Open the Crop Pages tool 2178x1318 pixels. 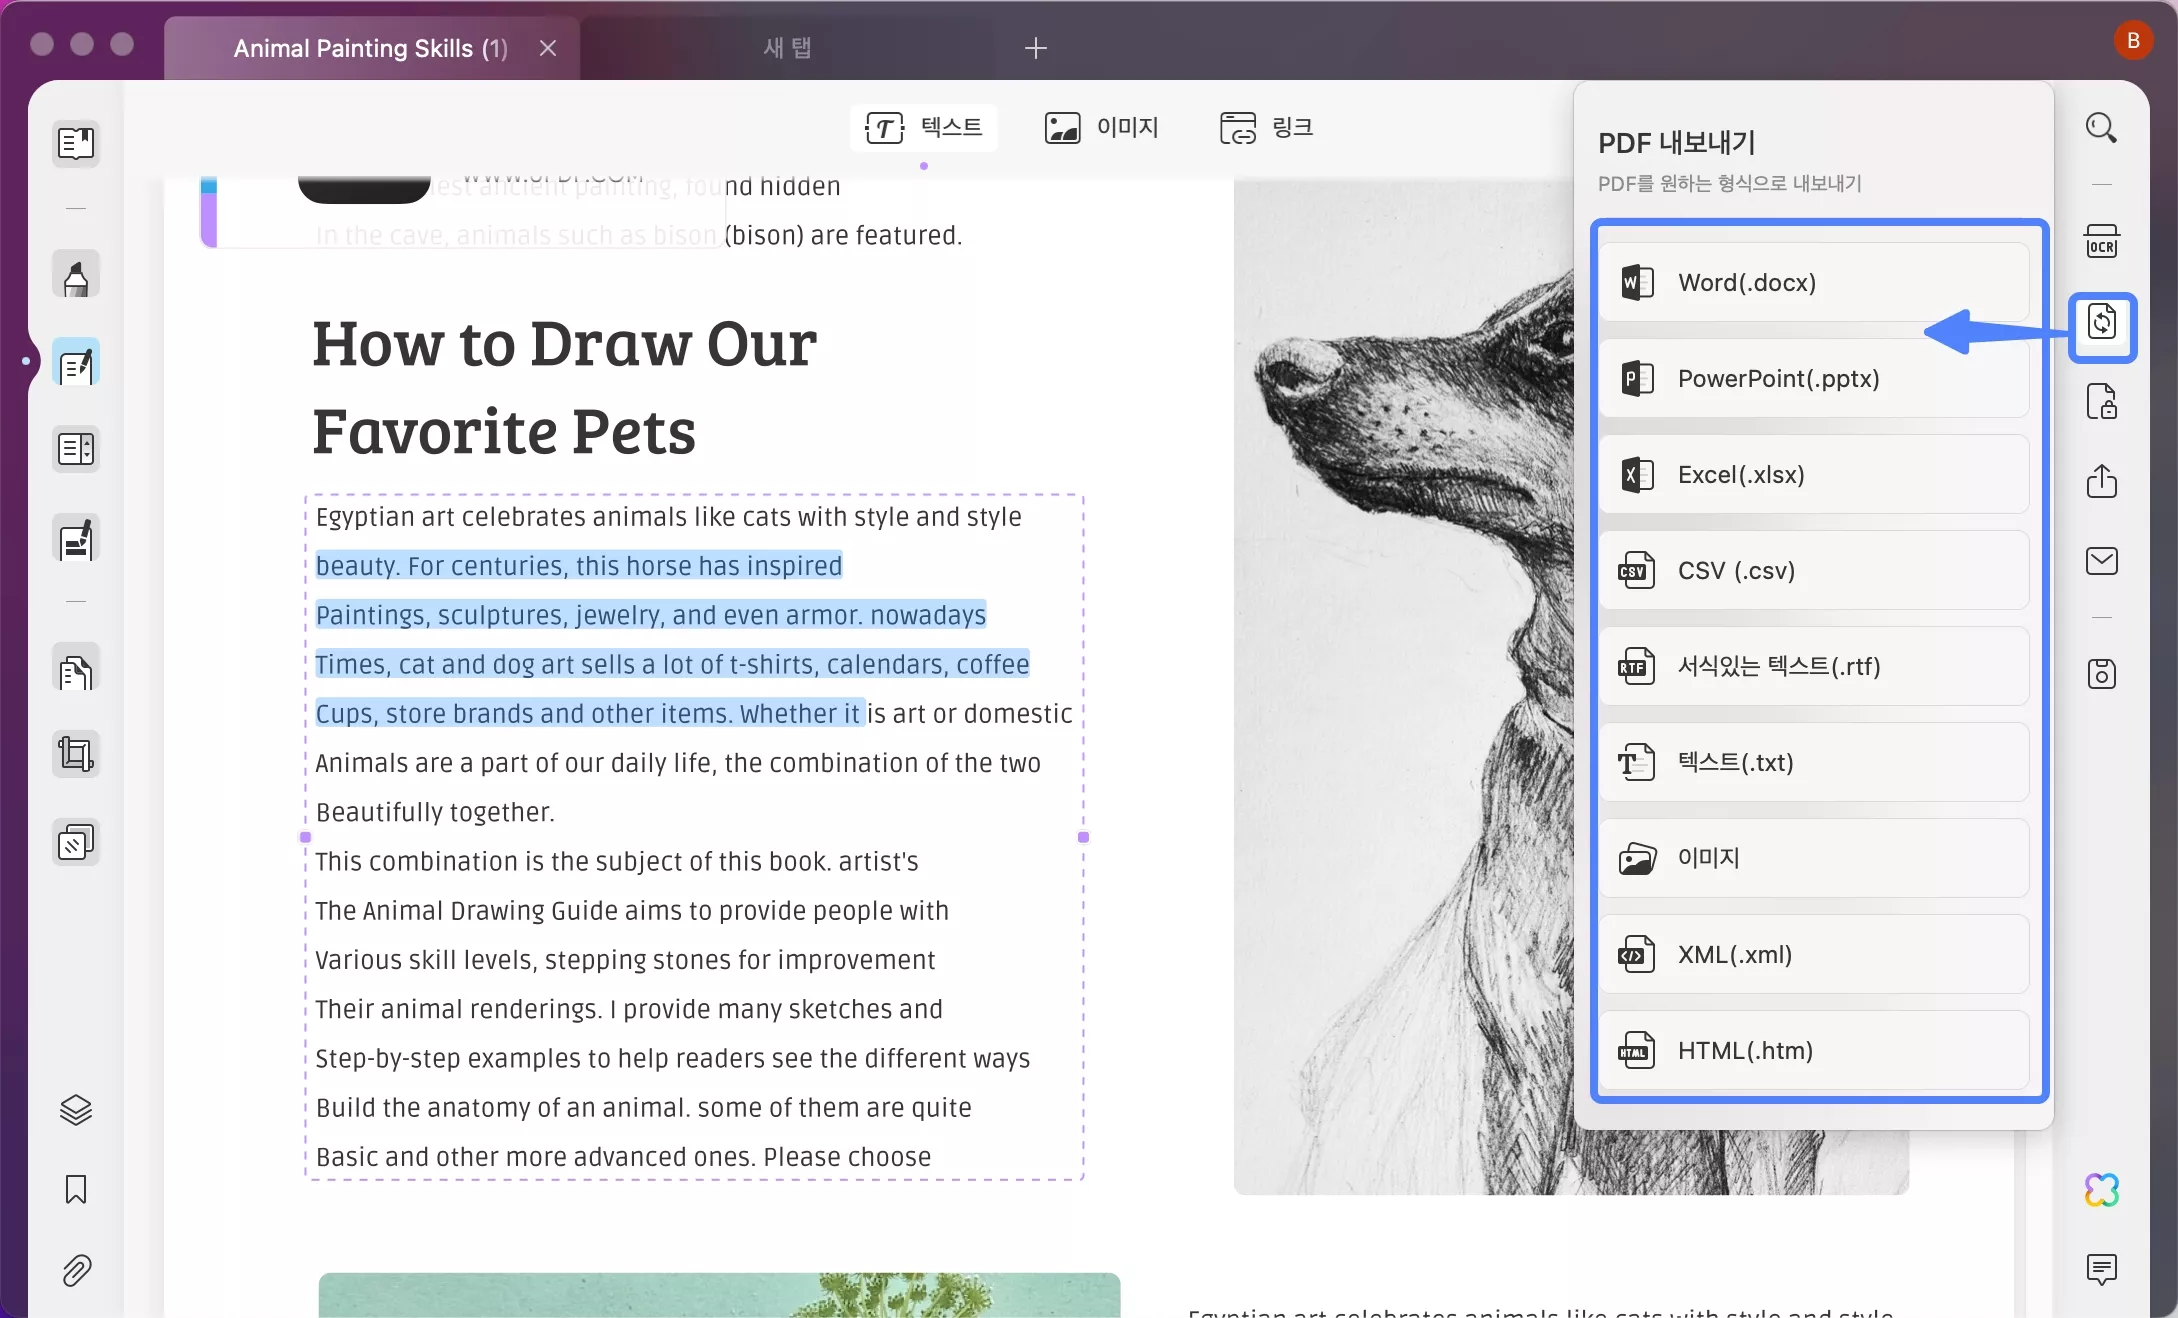pyautogui.click(x=76, y=754)
